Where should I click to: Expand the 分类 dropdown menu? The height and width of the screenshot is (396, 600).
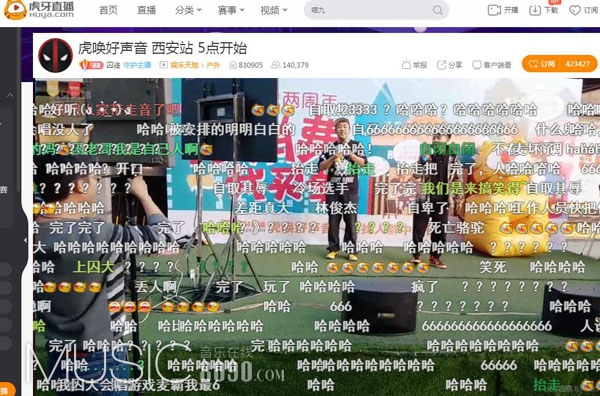pos(188,10)
